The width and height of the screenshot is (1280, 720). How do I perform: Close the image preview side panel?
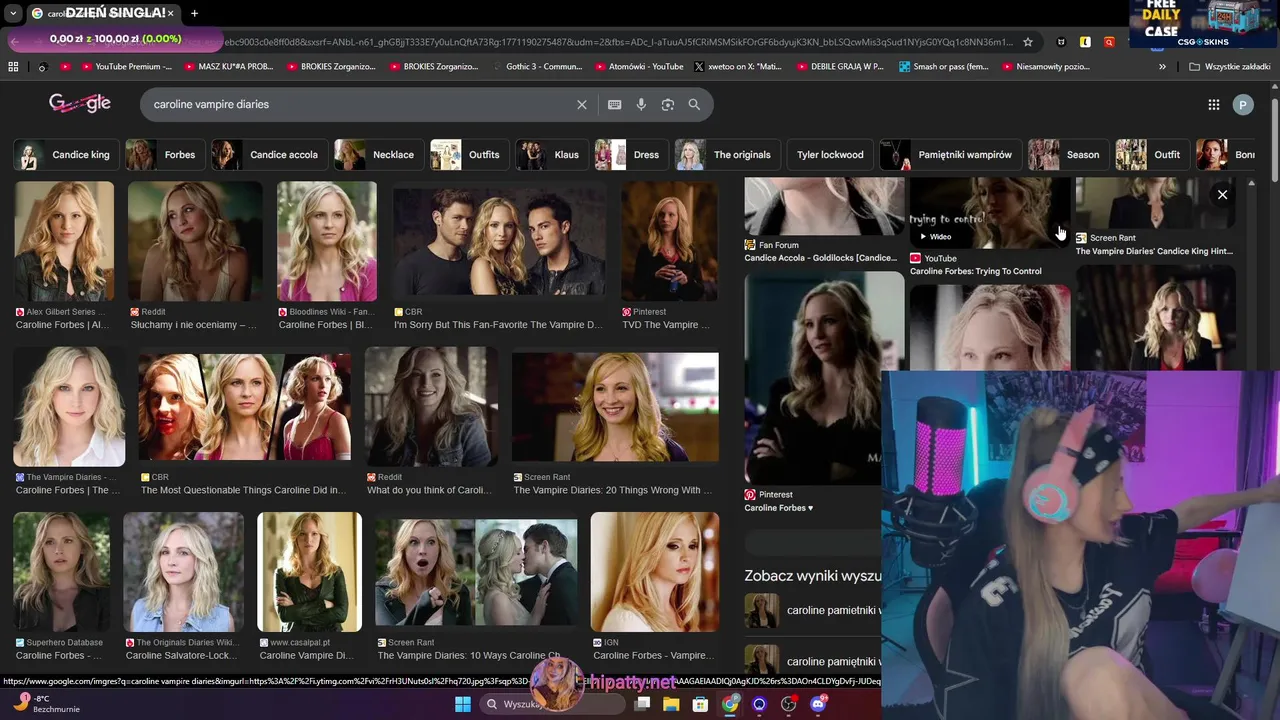tap(1222, 195)
